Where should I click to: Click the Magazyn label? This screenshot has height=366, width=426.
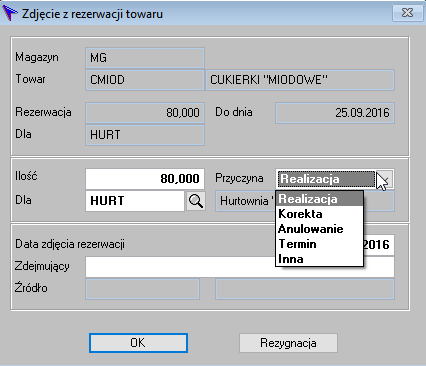[37, 57]
